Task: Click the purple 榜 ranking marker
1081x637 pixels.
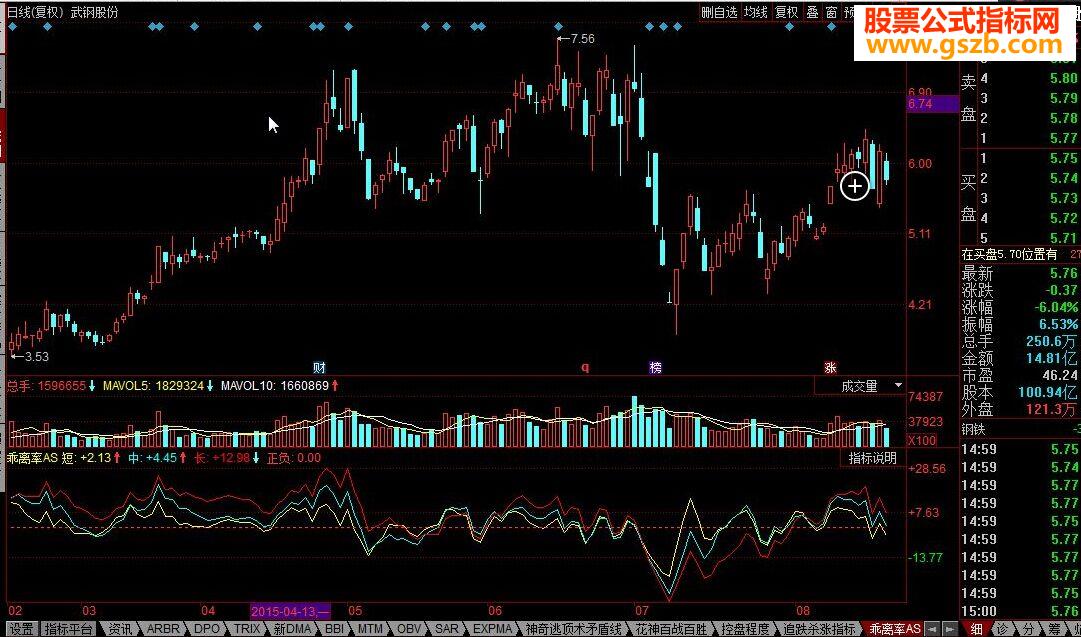Action: pos(655,367)
